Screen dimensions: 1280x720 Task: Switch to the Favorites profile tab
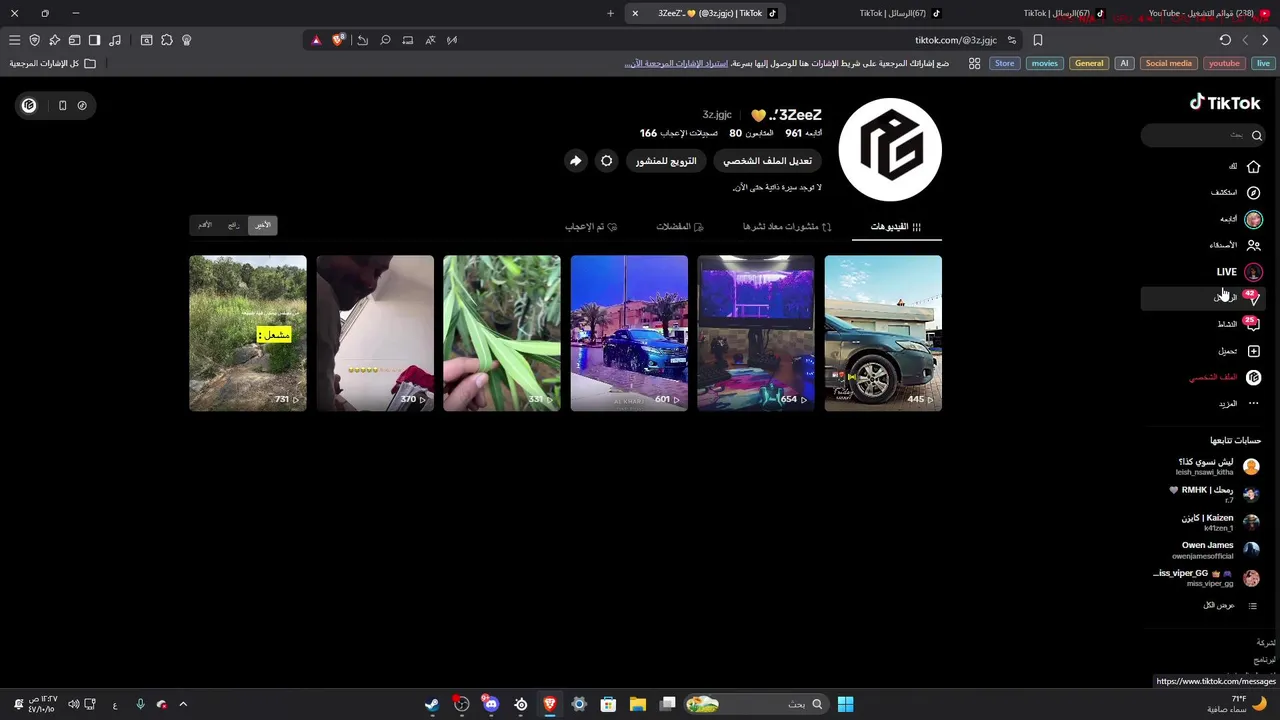coord(680,227)
